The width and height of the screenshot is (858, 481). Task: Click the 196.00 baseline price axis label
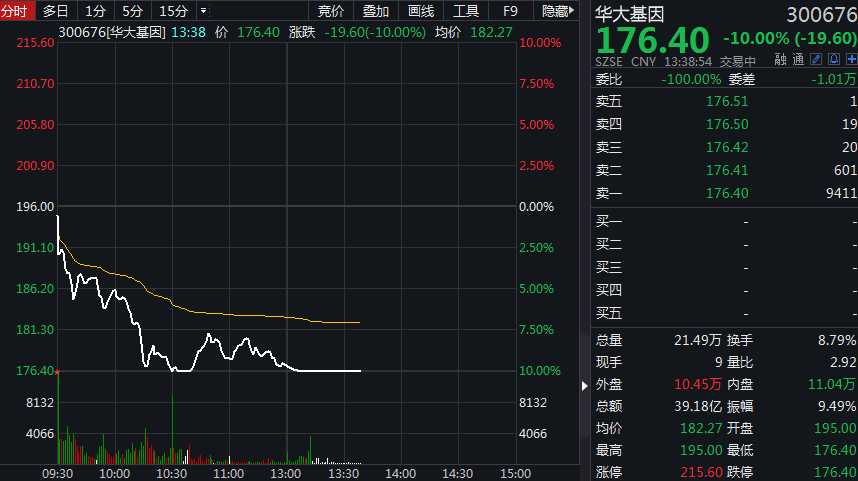pyautogui.click(x=36, y=207)
